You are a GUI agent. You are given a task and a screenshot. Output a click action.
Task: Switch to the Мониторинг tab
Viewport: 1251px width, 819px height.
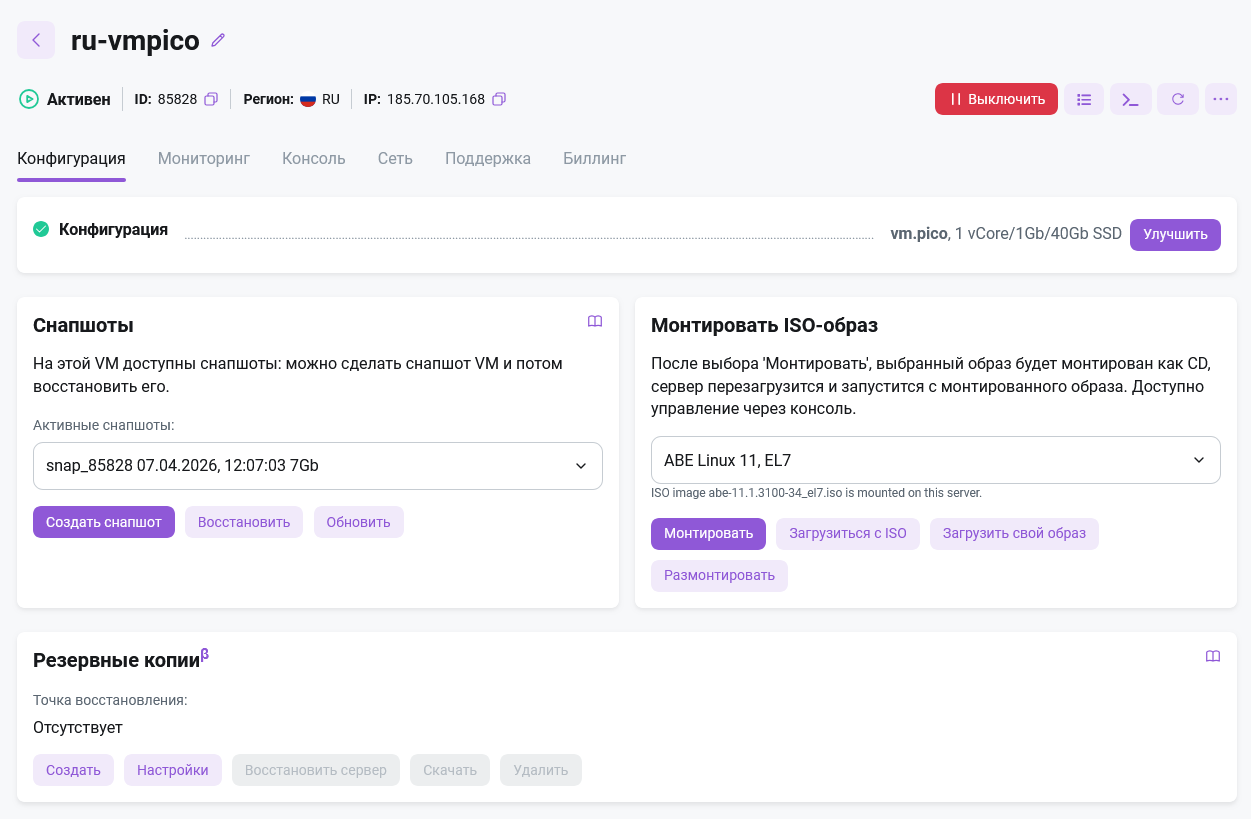(x=204, y=158)
